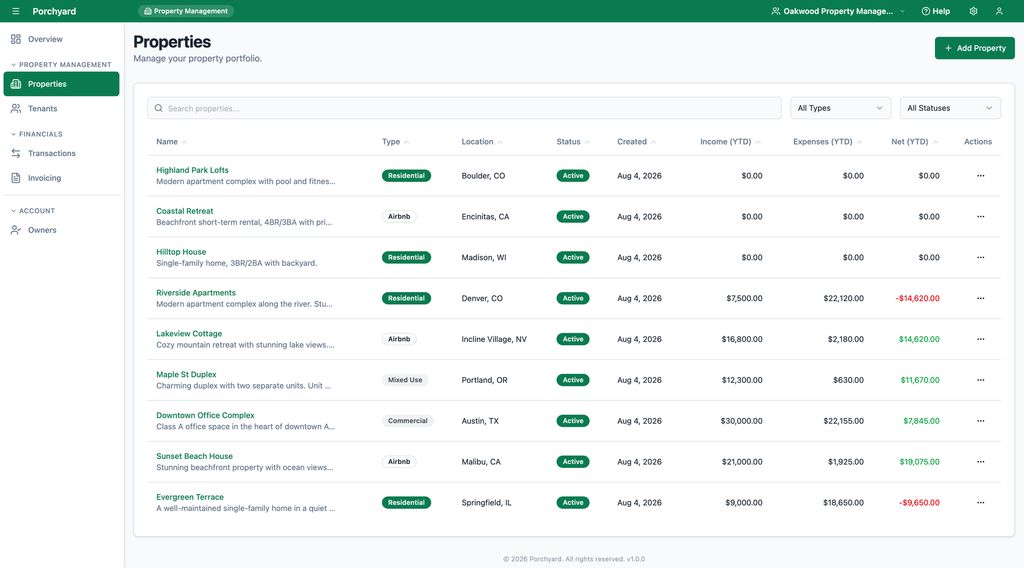Go to Tenants page
1024x568 pixels.
click(61, 108)
